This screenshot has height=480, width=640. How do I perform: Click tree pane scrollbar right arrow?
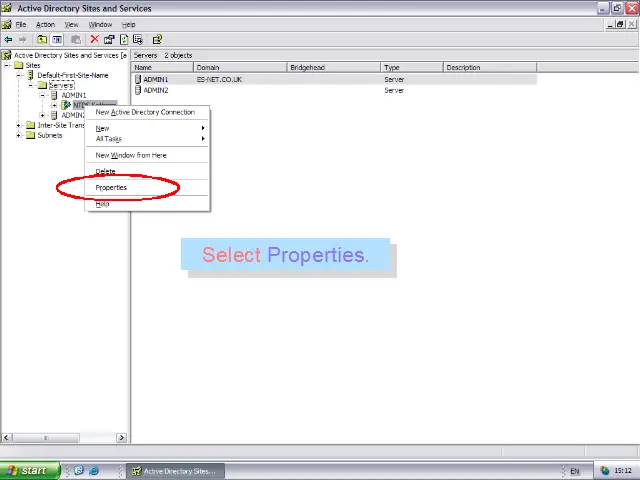[121, 438]
